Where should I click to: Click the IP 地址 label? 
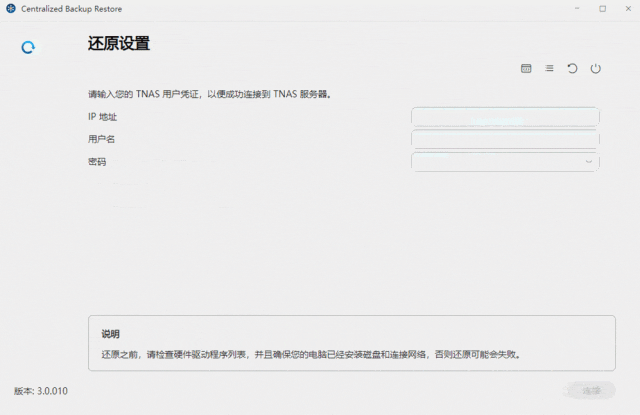coord(102,117)
